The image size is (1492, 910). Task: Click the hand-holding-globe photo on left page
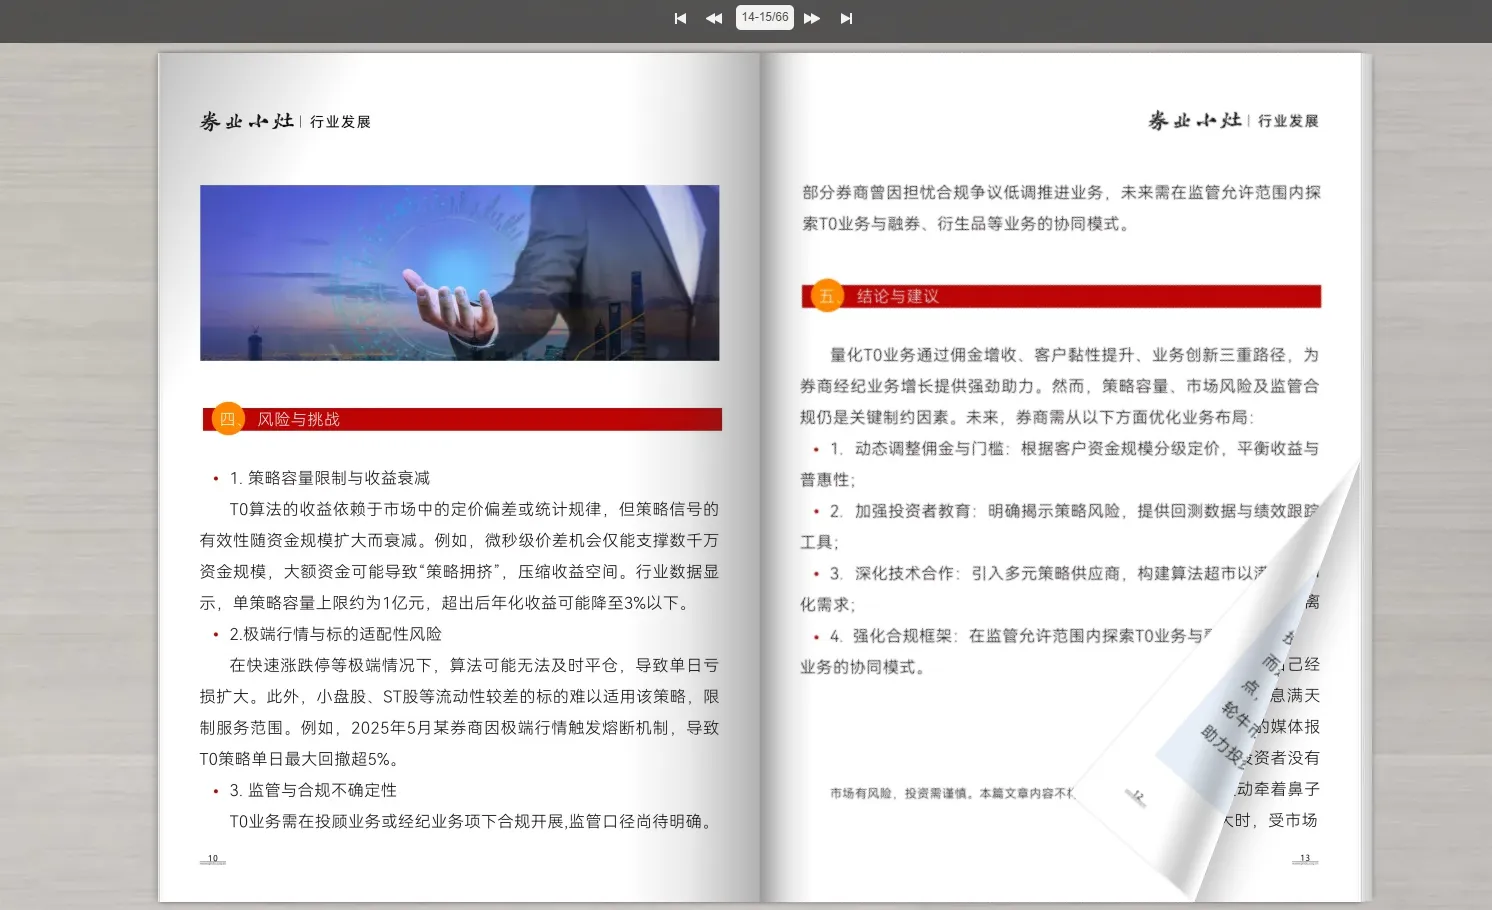(x=459, y=272)
